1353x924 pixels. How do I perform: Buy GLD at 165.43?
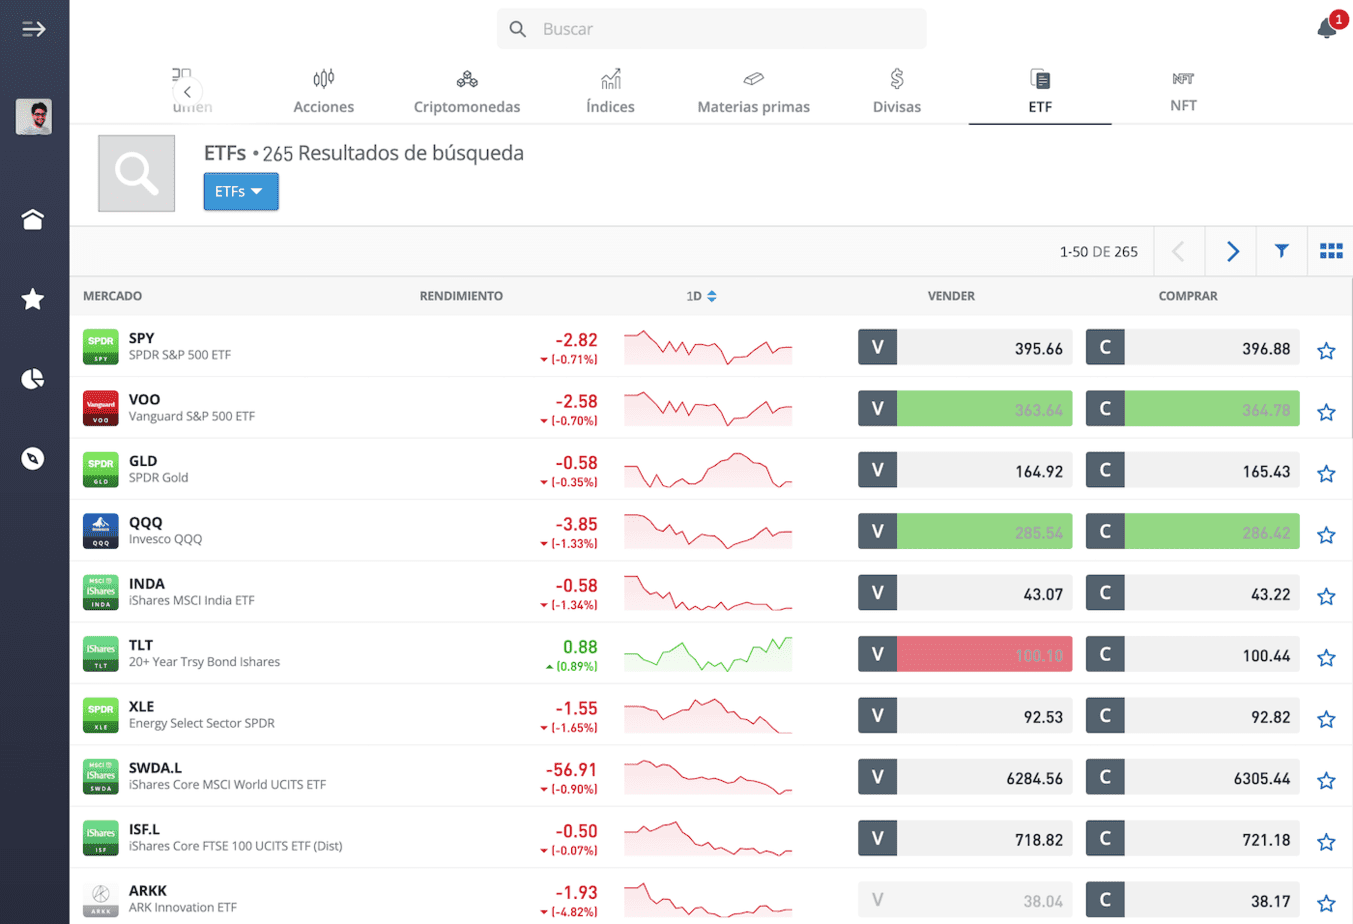coord(1193,470)
